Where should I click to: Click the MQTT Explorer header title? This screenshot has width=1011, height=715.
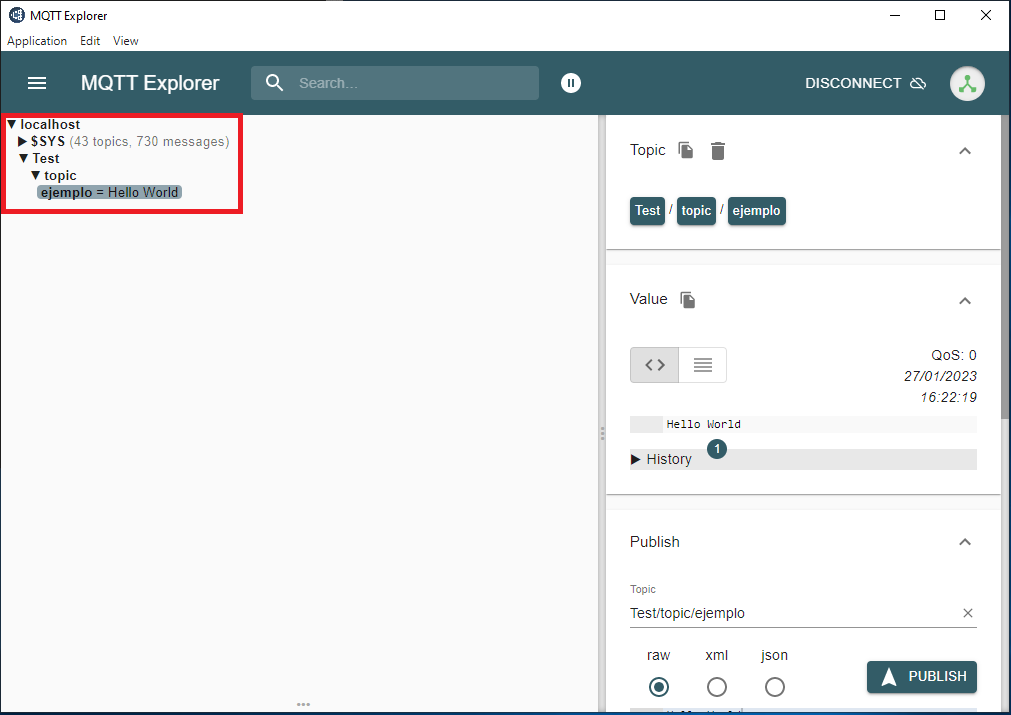150,83
